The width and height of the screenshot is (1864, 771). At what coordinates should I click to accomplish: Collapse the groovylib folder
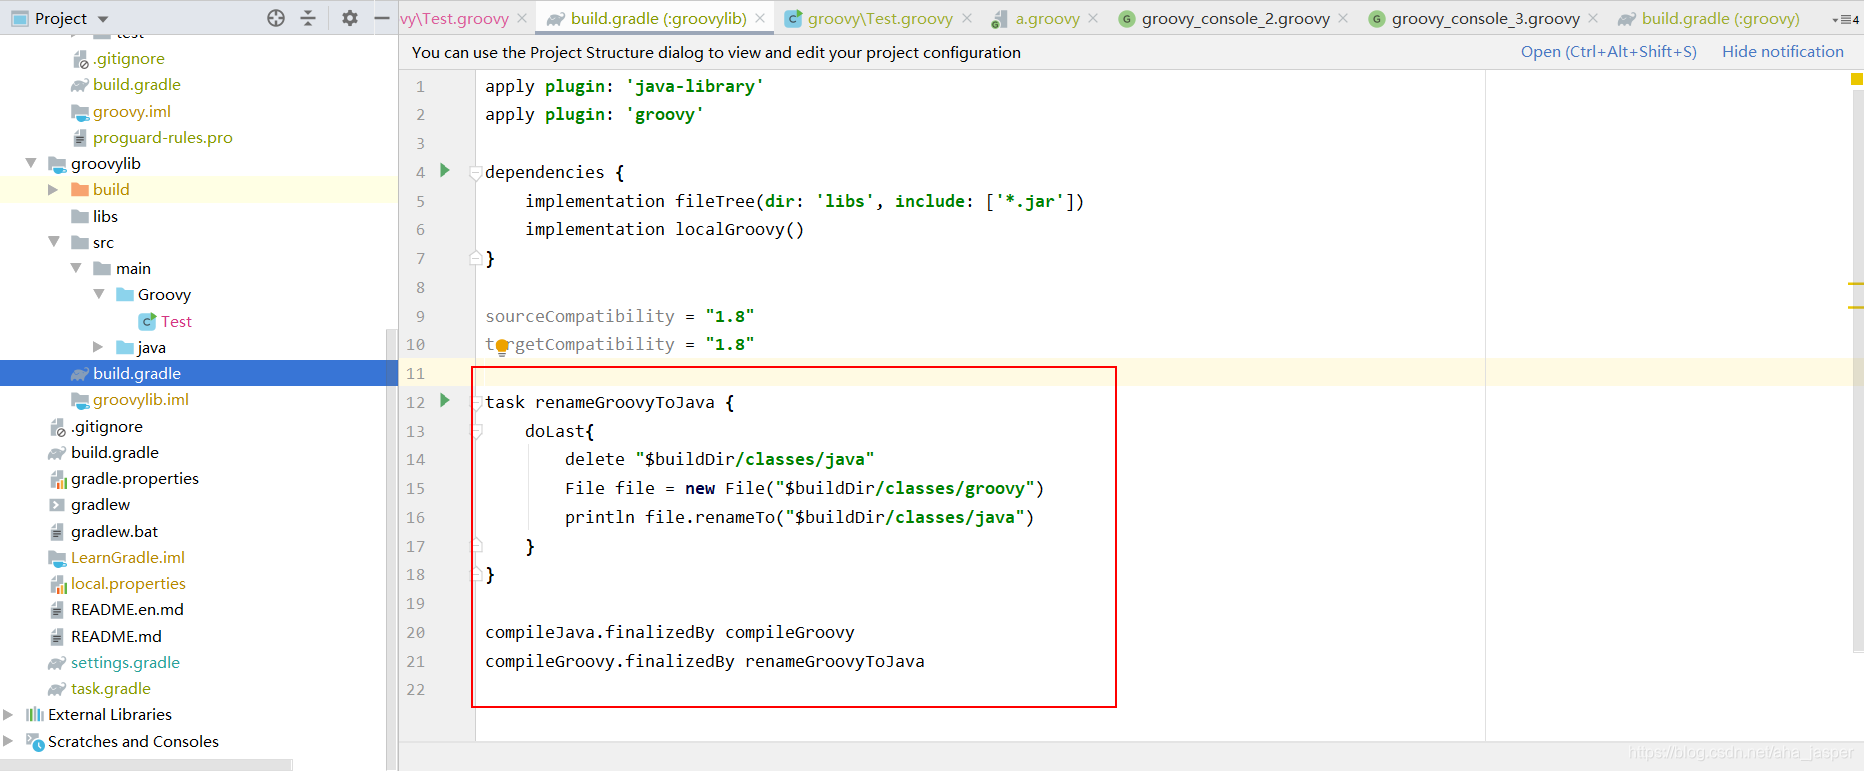click(31, 163)
